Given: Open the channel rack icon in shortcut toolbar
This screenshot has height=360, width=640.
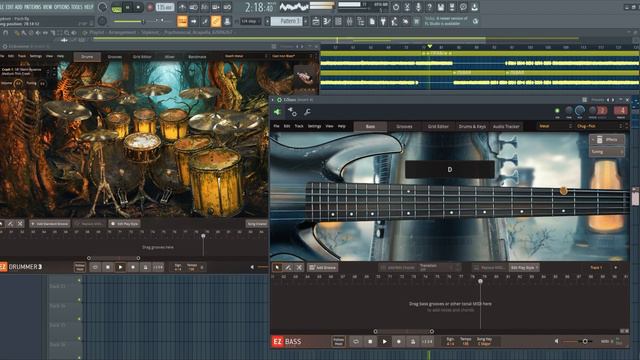Looking at the screenshot, I should point(338,21).
